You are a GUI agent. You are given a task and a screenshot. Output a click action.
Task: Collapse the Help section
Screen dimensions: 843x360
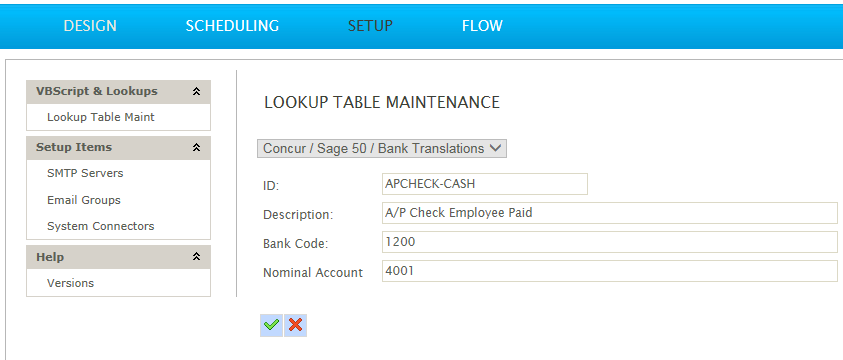tap(196, 257)
